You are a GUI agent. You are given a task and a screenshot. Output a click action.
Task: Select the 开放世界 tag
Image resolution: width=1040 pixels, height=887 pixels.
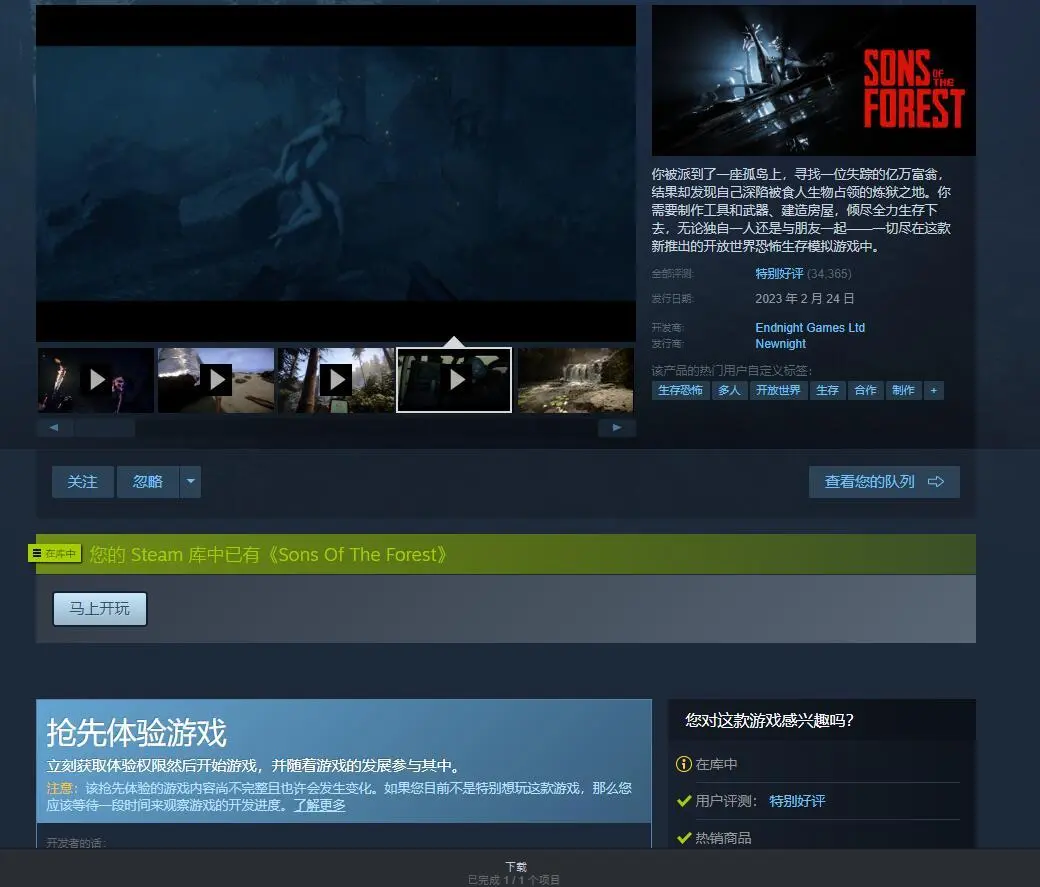[x=779, y=390]
